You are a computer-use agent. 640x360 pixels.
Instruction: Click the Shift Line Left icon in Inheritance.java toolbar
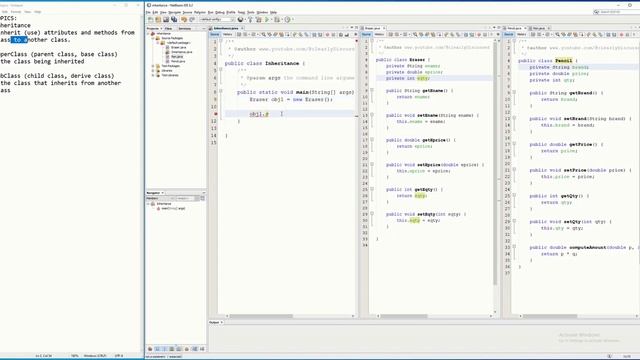(x=314, y=35)
